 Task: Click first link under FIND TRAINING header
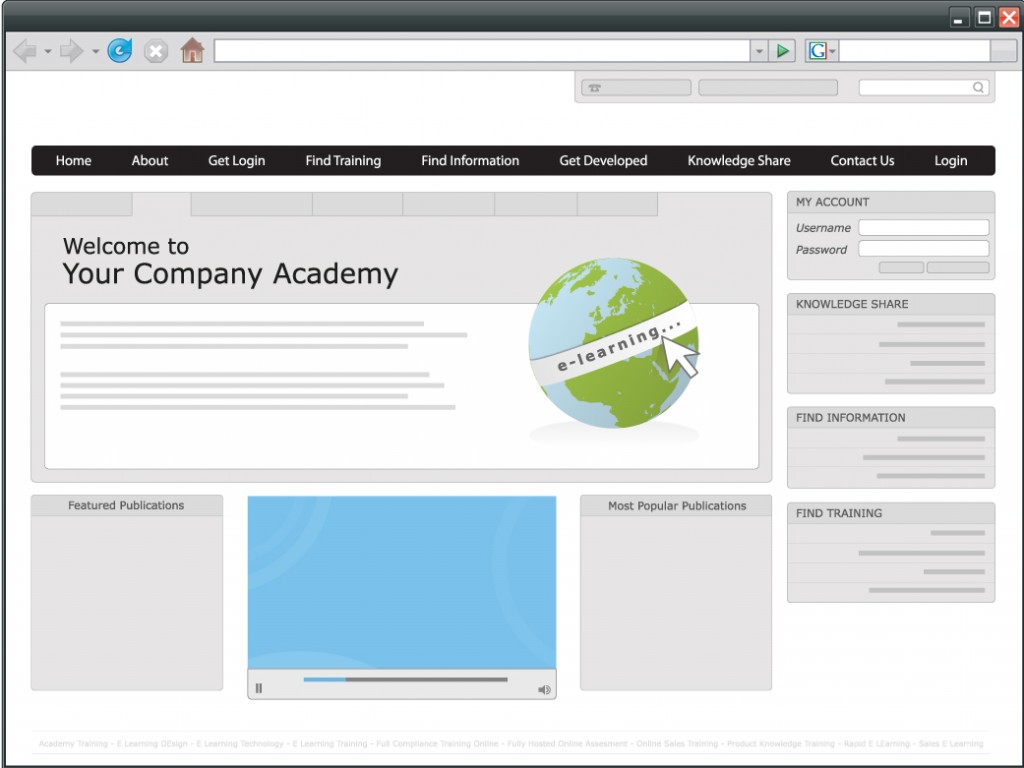(957, 533)
